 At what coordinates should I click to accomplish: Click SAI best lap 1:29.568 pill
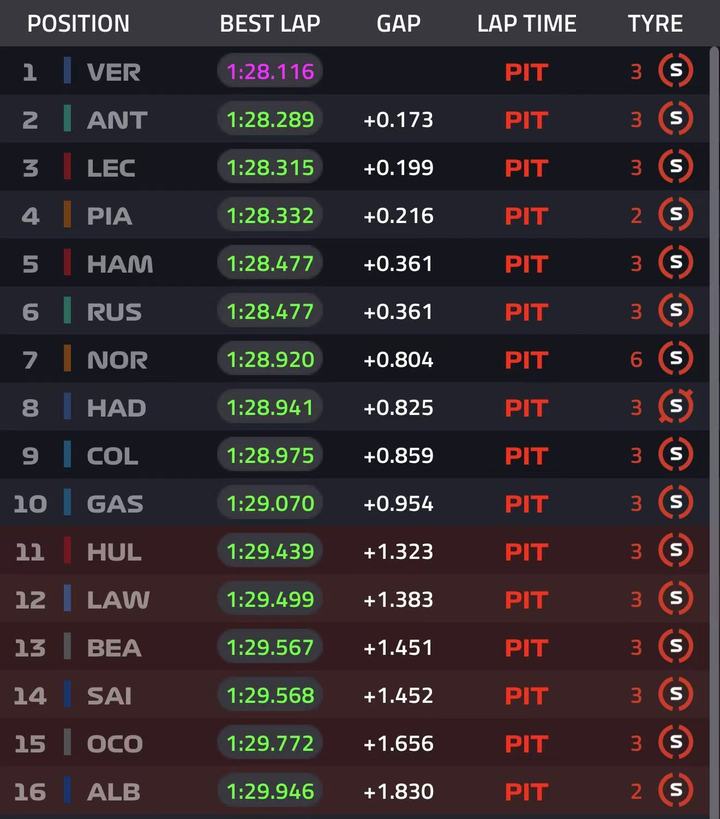pos(270,695)
